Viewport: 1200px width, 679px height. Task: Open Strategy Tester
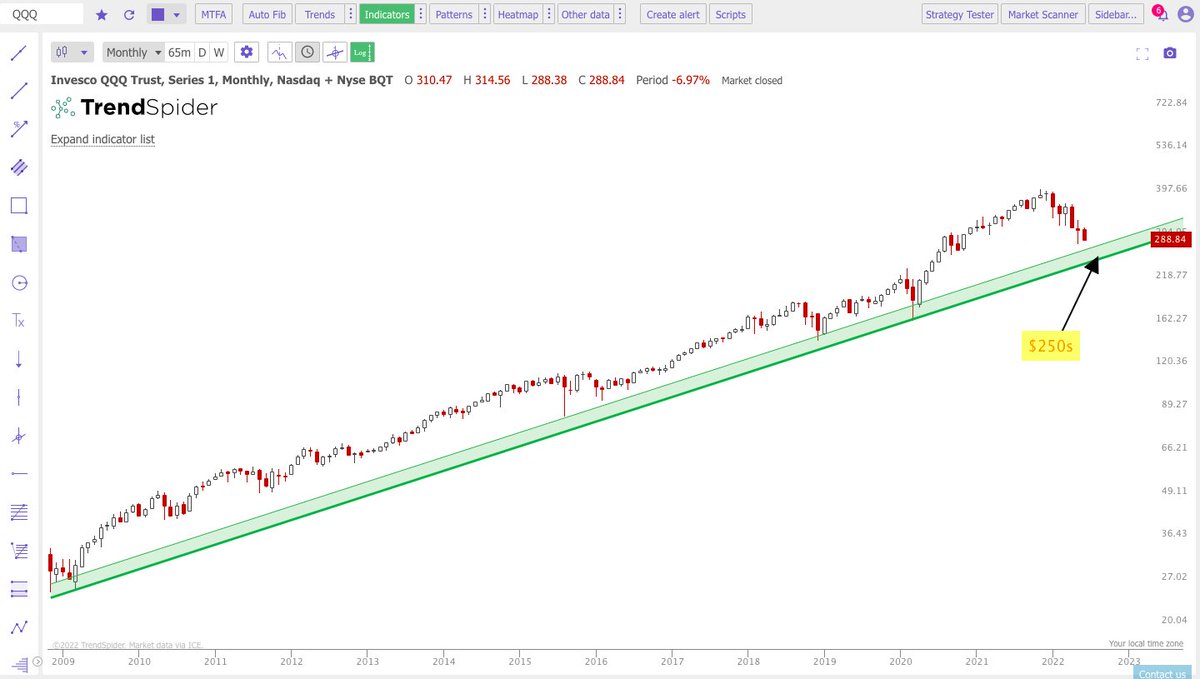coord(959,15)
